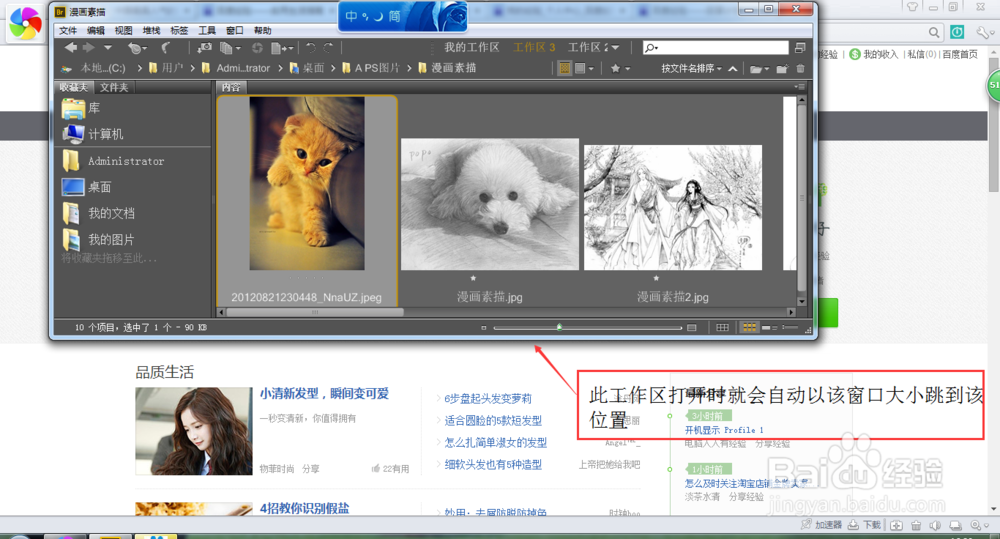Open the recent files reveal dropdown

[137, 48]
